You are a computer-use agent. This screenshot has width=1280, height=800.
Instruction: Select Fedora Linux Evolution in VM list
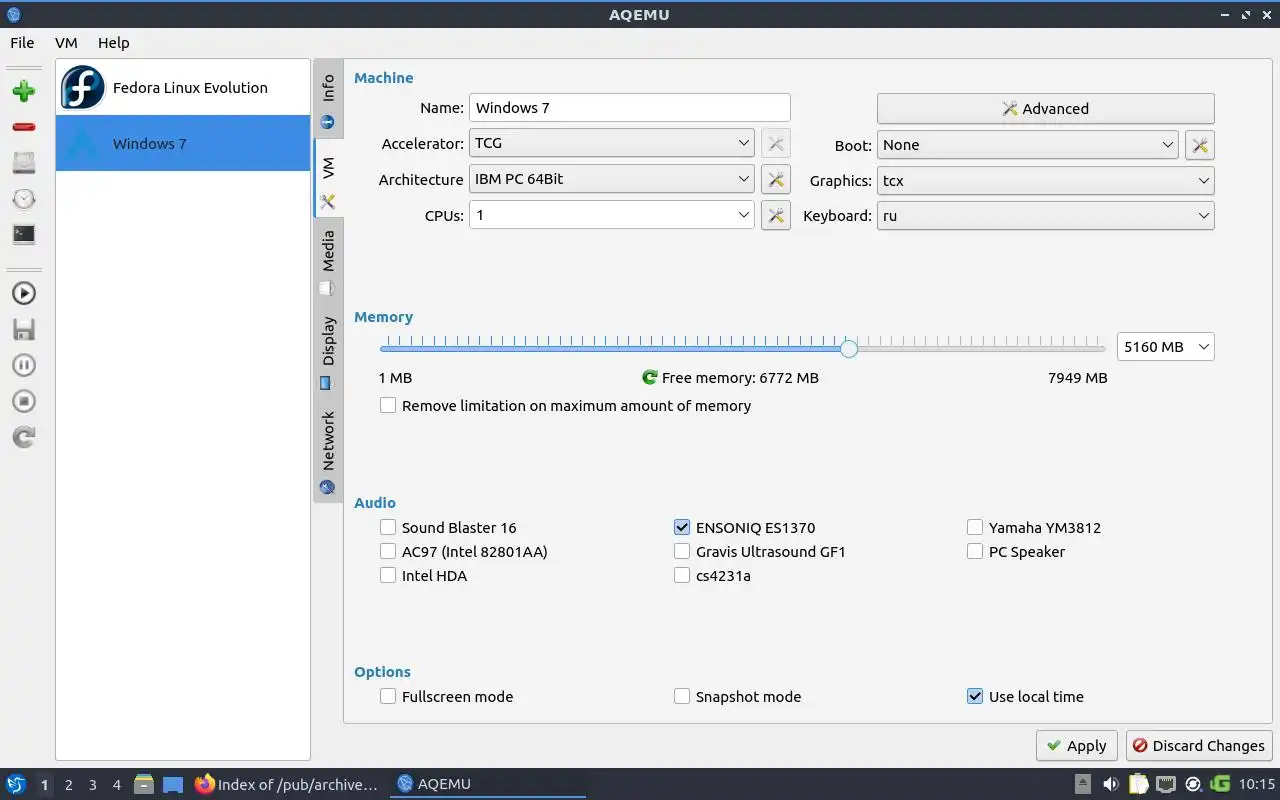(183, 87)
